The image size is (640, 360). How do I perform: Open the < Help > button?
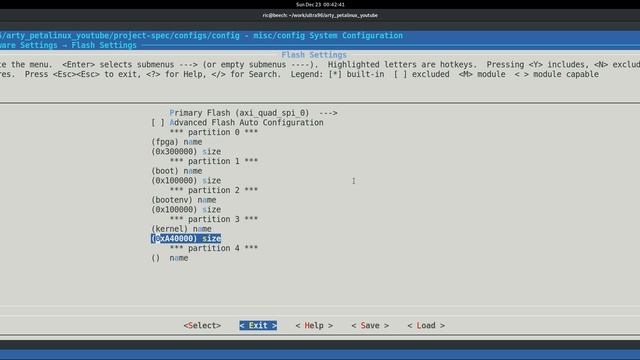point(314,325)
